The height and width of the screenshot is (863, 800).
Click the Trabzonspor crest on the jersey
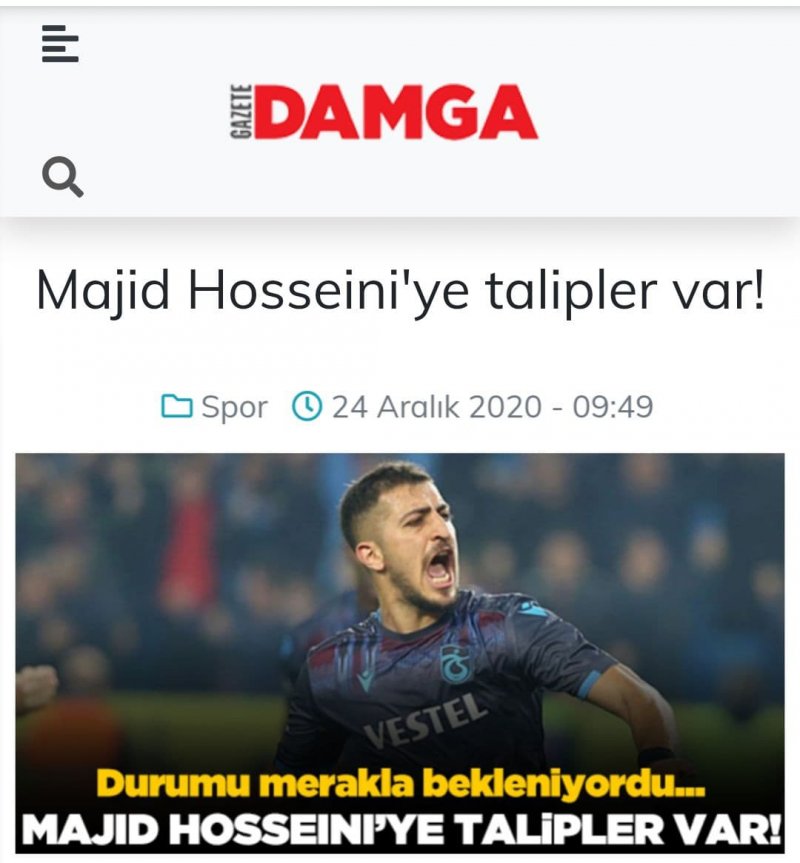coord(457,664)
